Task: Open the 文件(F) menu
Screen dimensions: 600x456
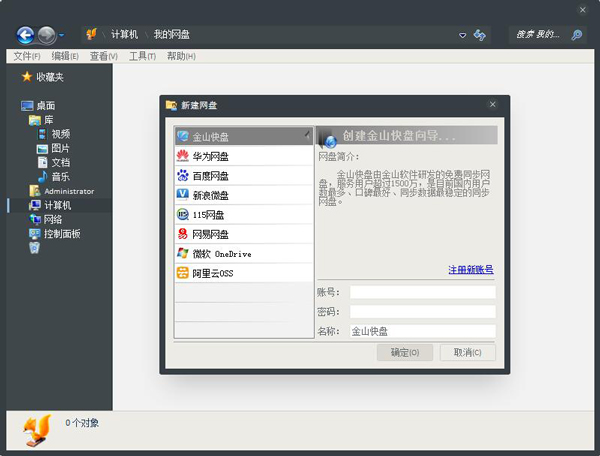Action: coord(27,56)
